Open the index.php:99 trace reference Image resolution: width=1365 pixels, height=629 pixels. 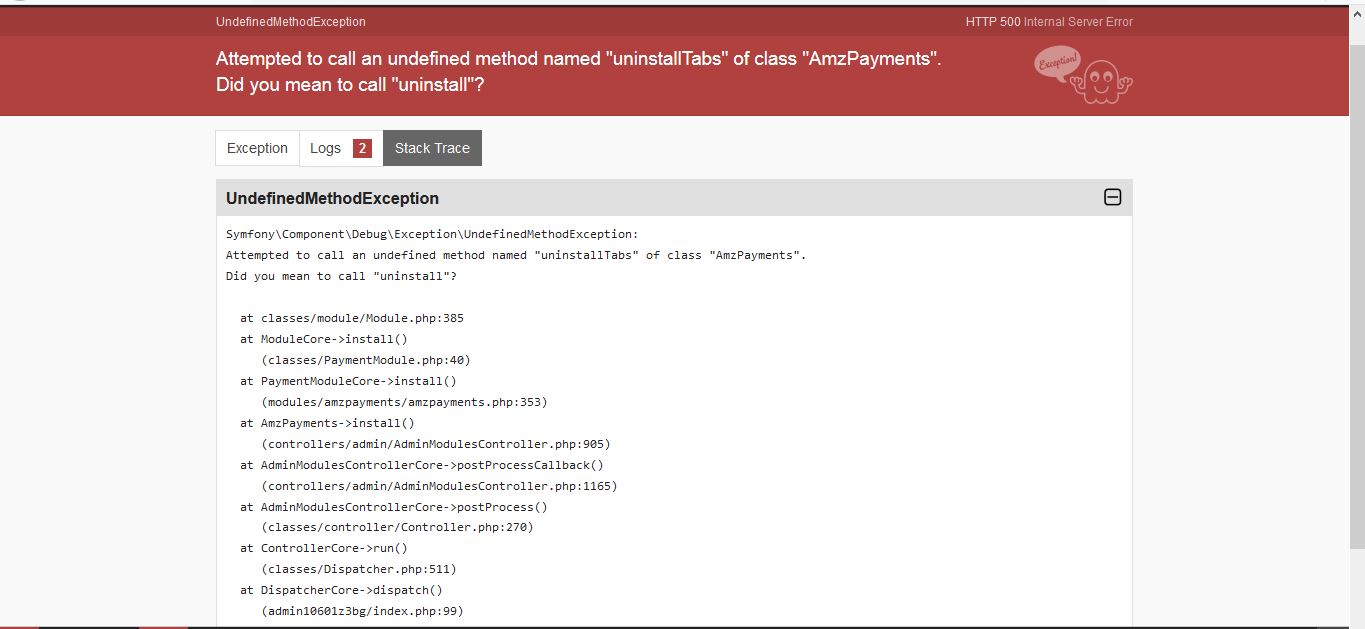tap(362, 611)
